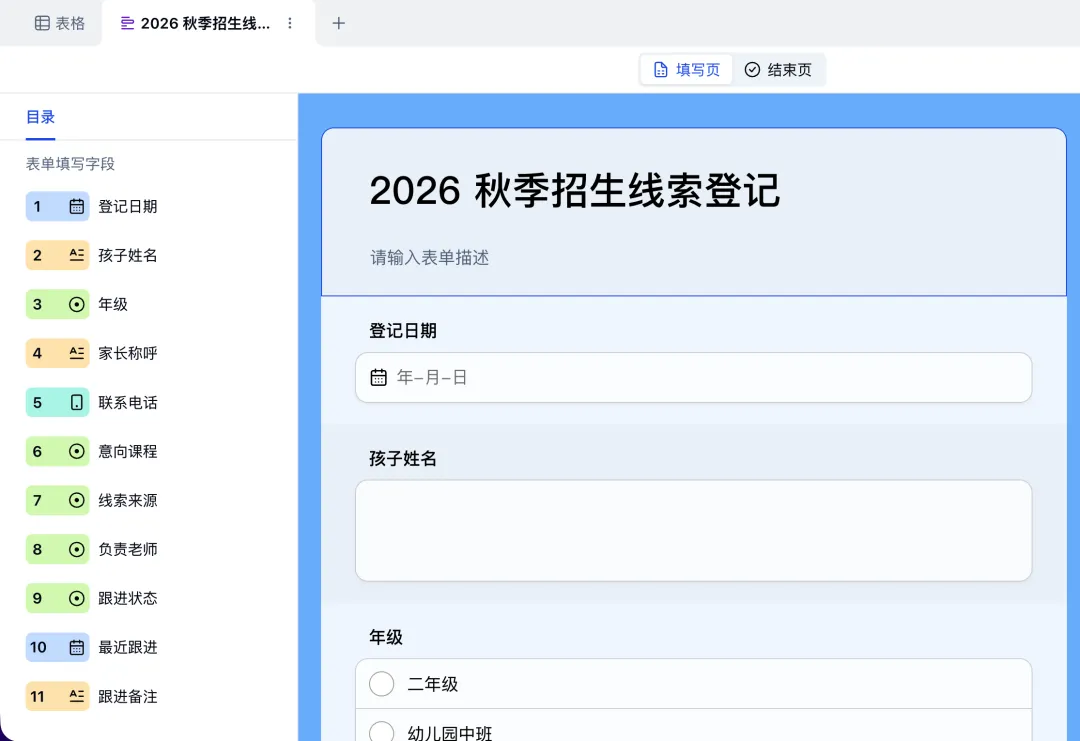This screenshot has height=741, width=1080.
Task: Jump to the 家长称呼 field in the list
Action: pos(128,353)
